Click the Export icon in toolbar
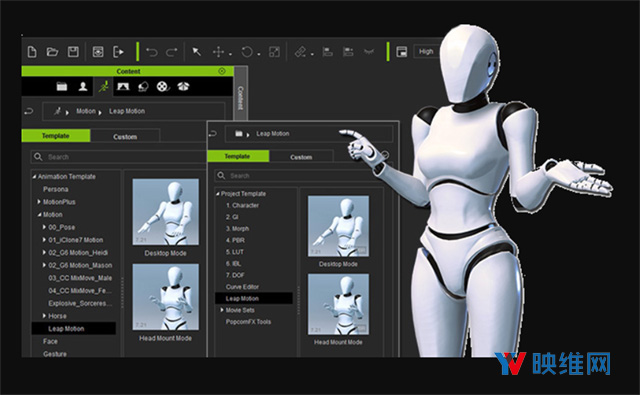The width and height of the screenshot is (640, 395). tap(118, 52)
